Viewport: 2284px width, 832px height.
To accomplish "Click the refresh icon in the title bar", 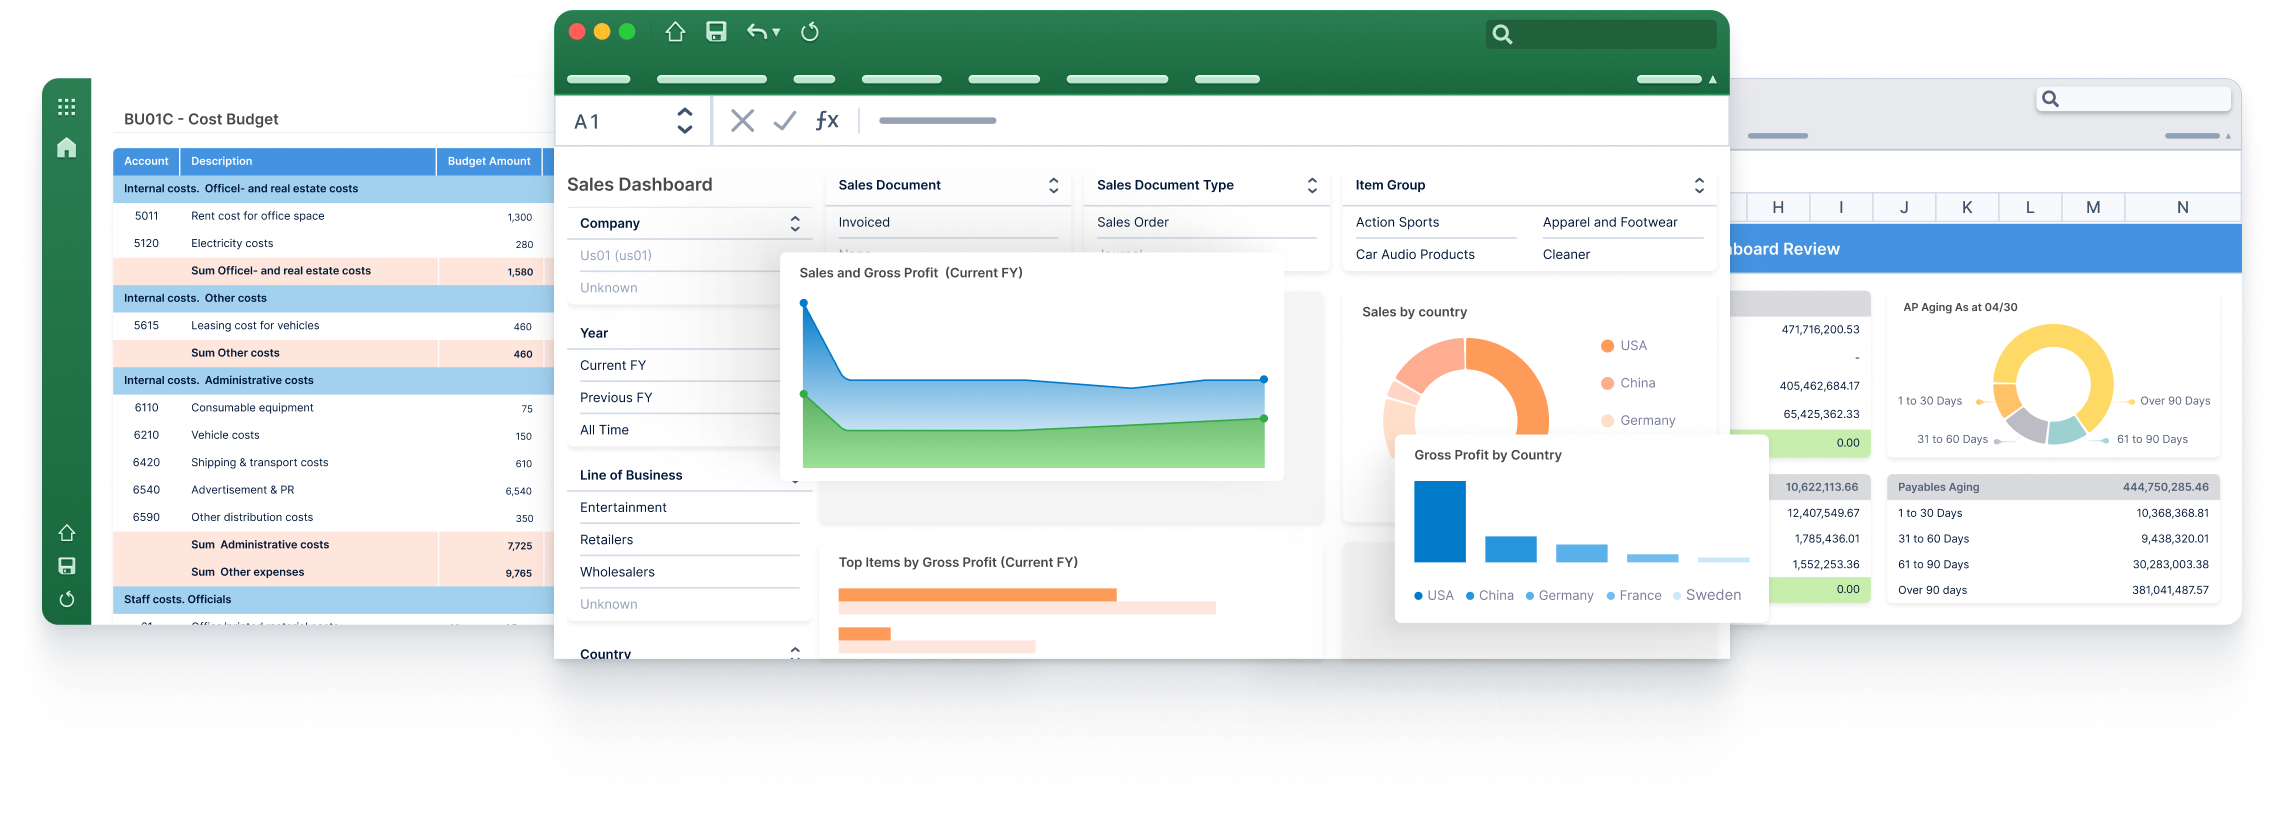I will [x=810, y=32].
